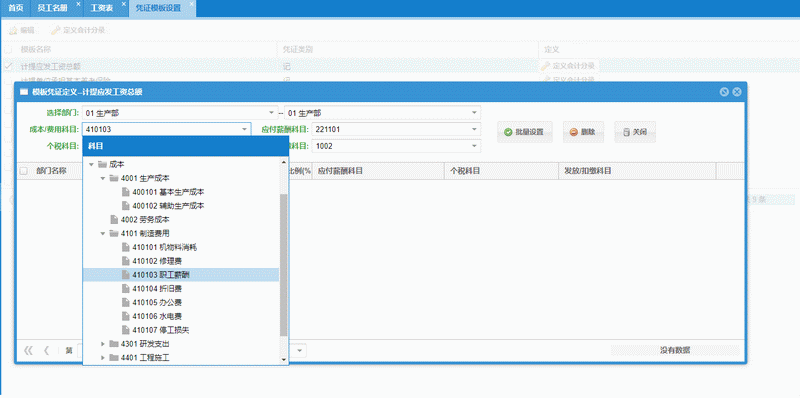
Task: Click the subject tree scrollbar up arrow
Action: [x=284, y=162]
